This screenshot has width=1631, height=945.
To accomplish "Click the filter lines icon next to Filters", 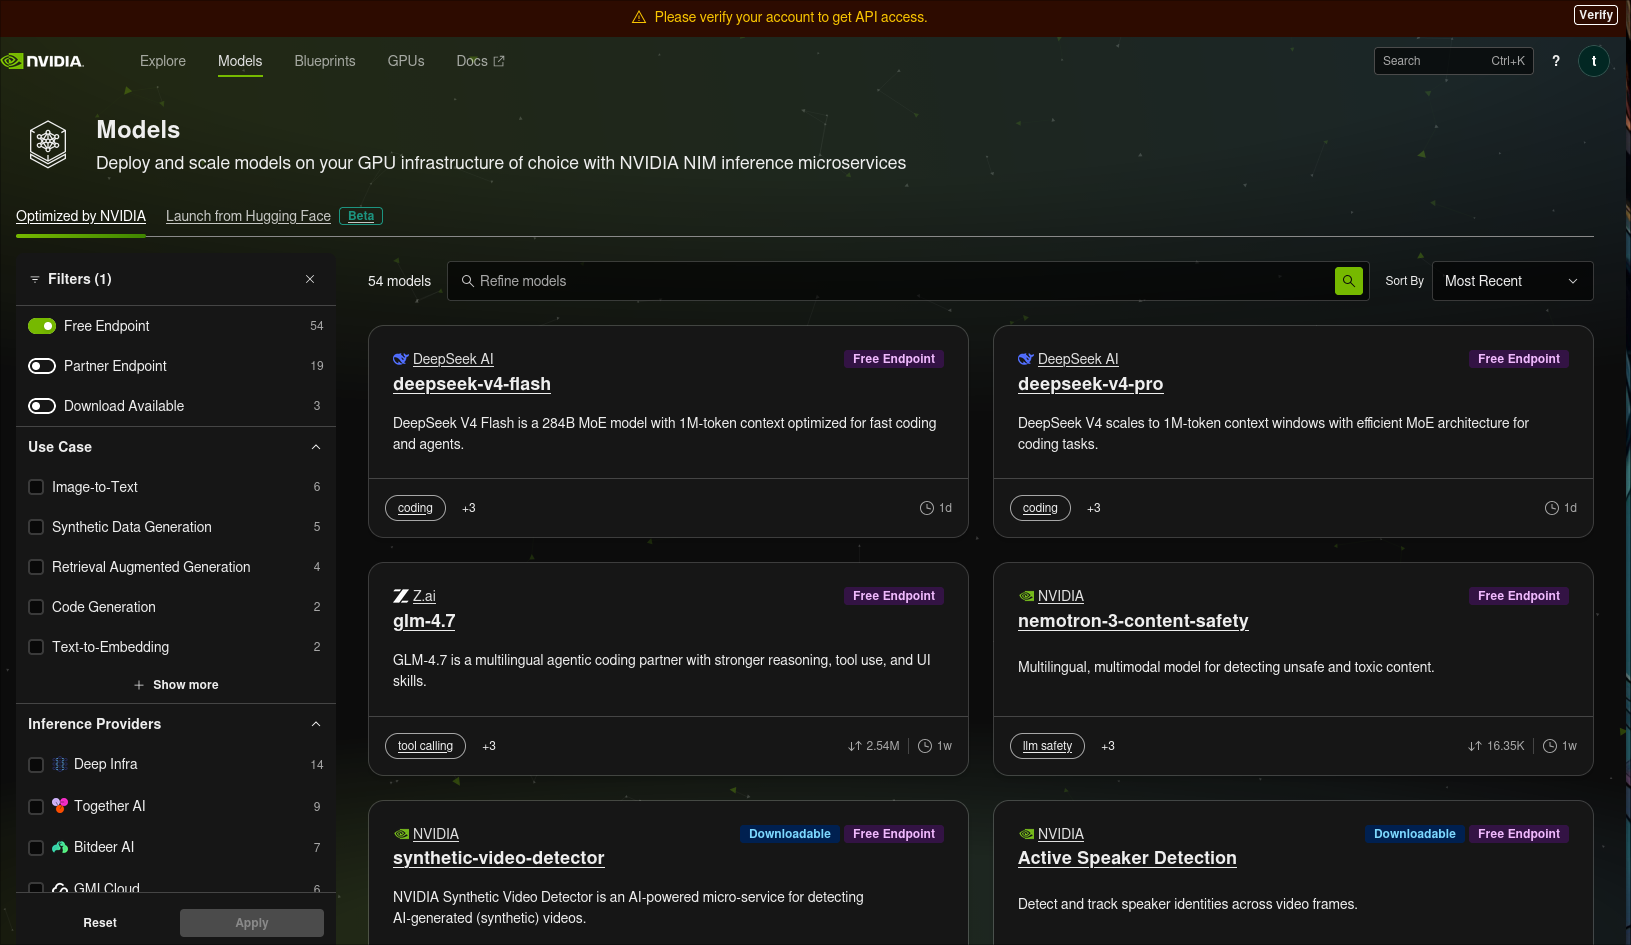I will [x=35, y=279].
